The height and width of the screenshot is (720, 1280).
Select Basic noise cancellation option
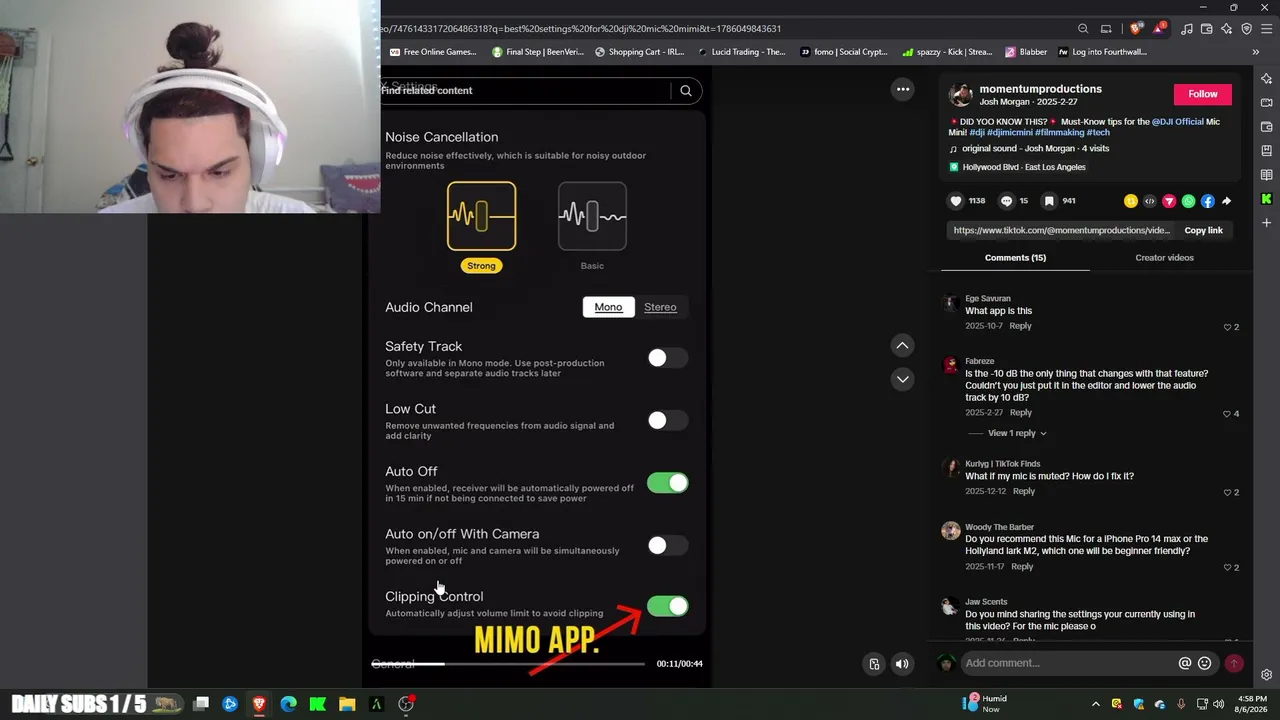pos(592,216)
